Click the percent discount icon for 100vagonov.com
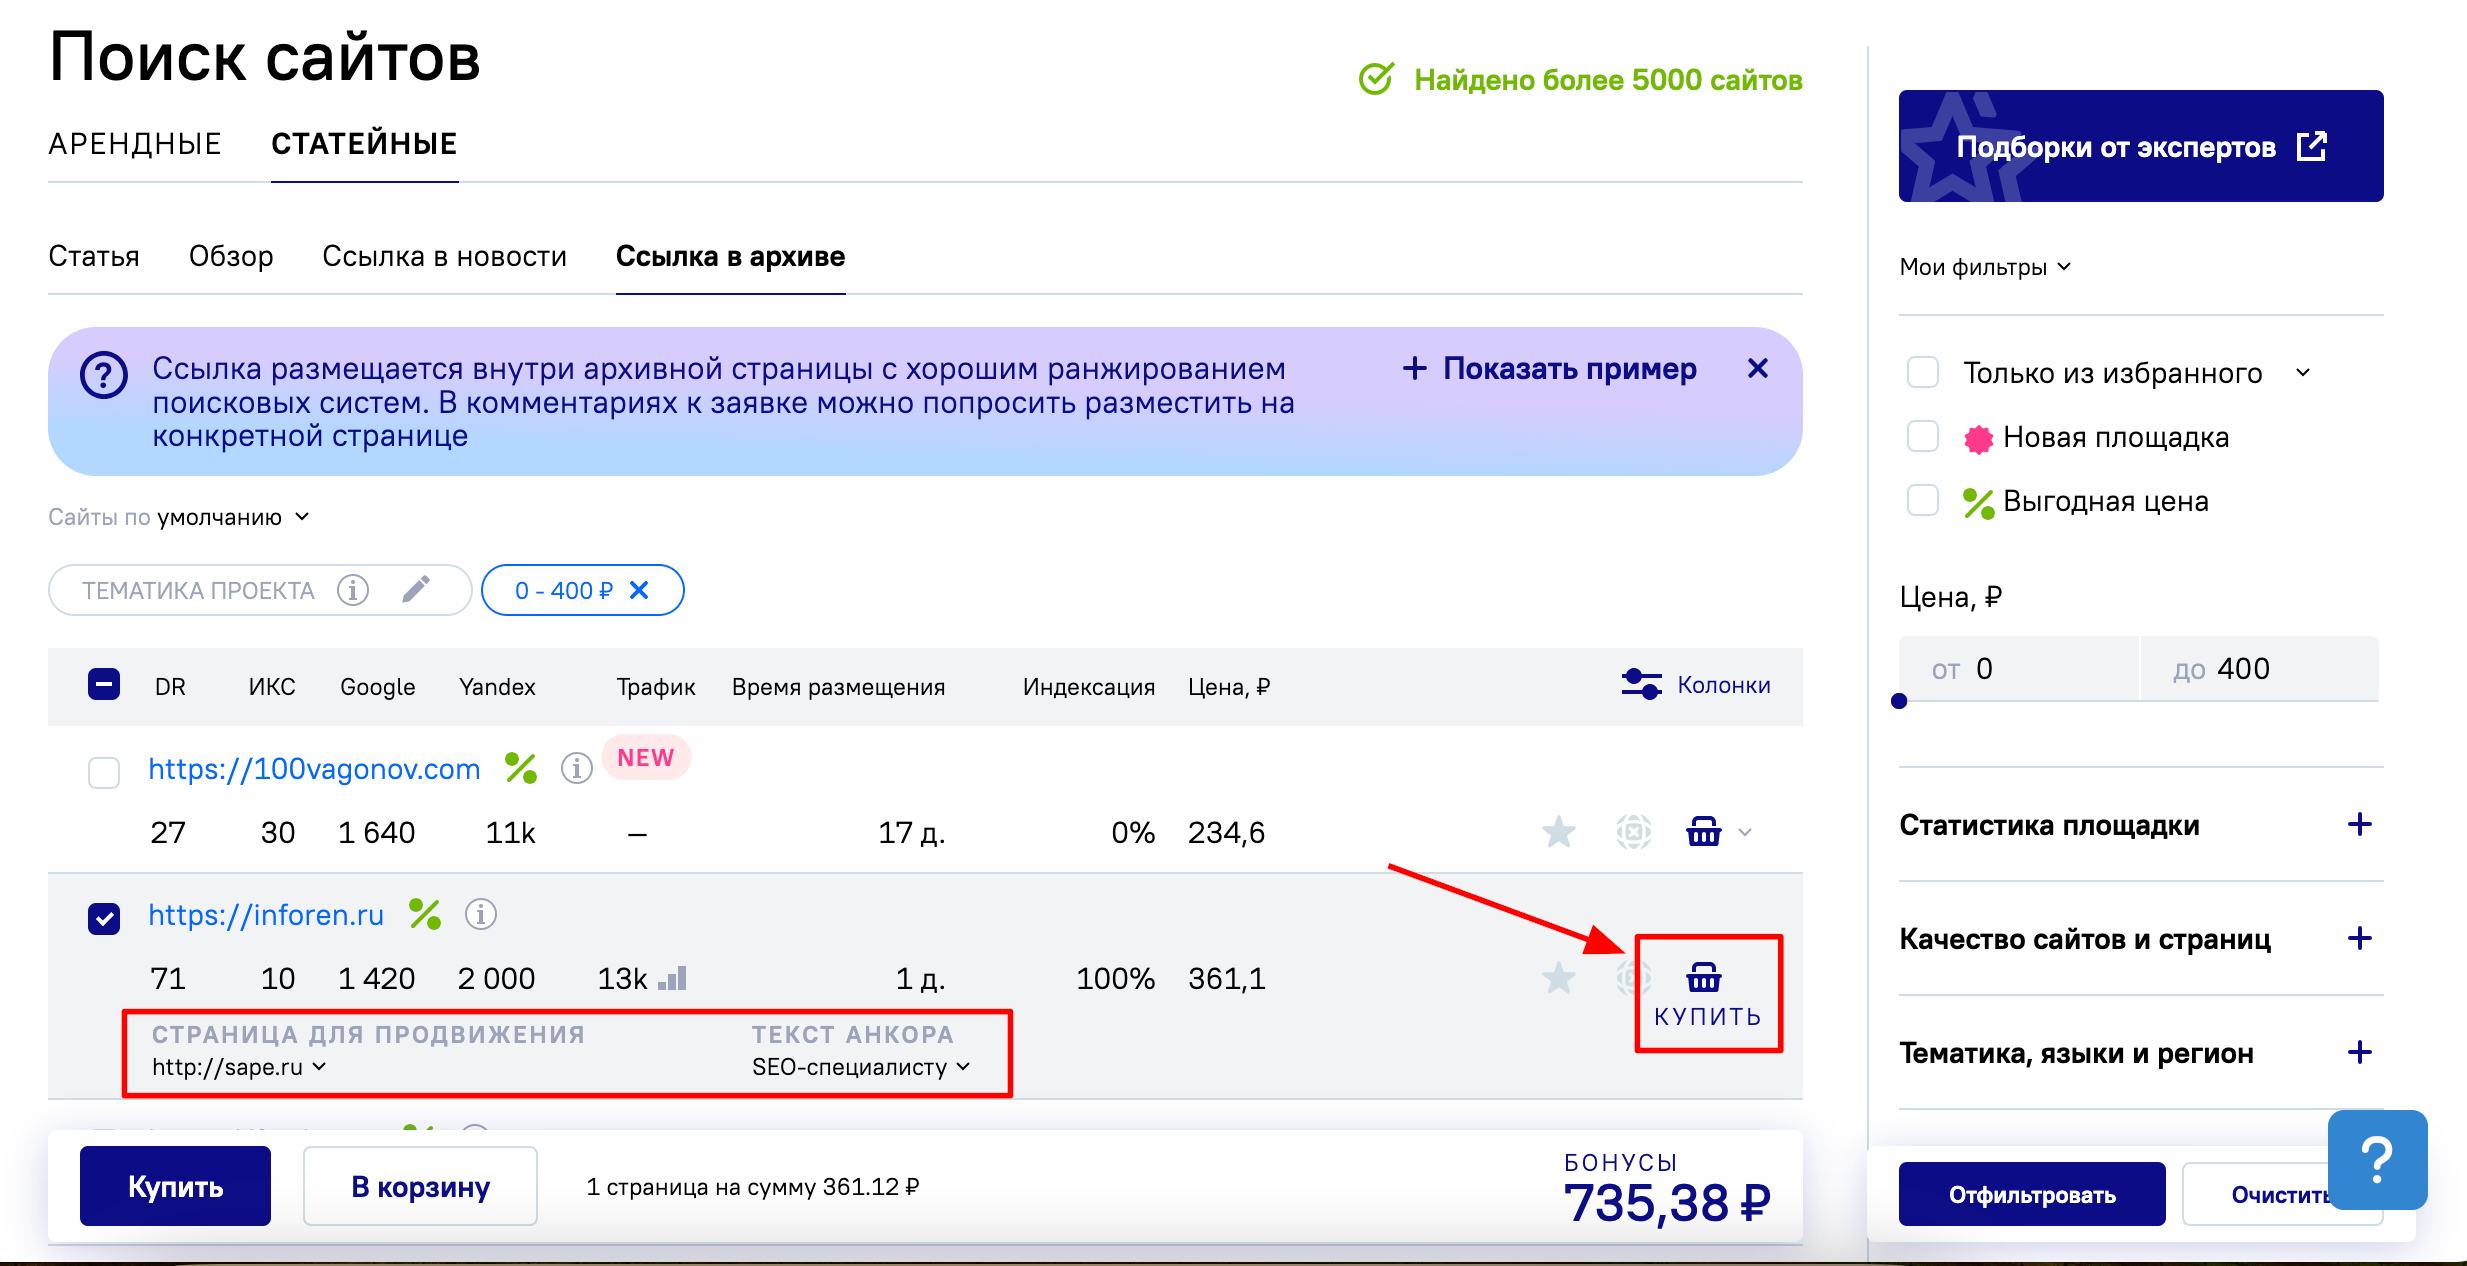 521,768
